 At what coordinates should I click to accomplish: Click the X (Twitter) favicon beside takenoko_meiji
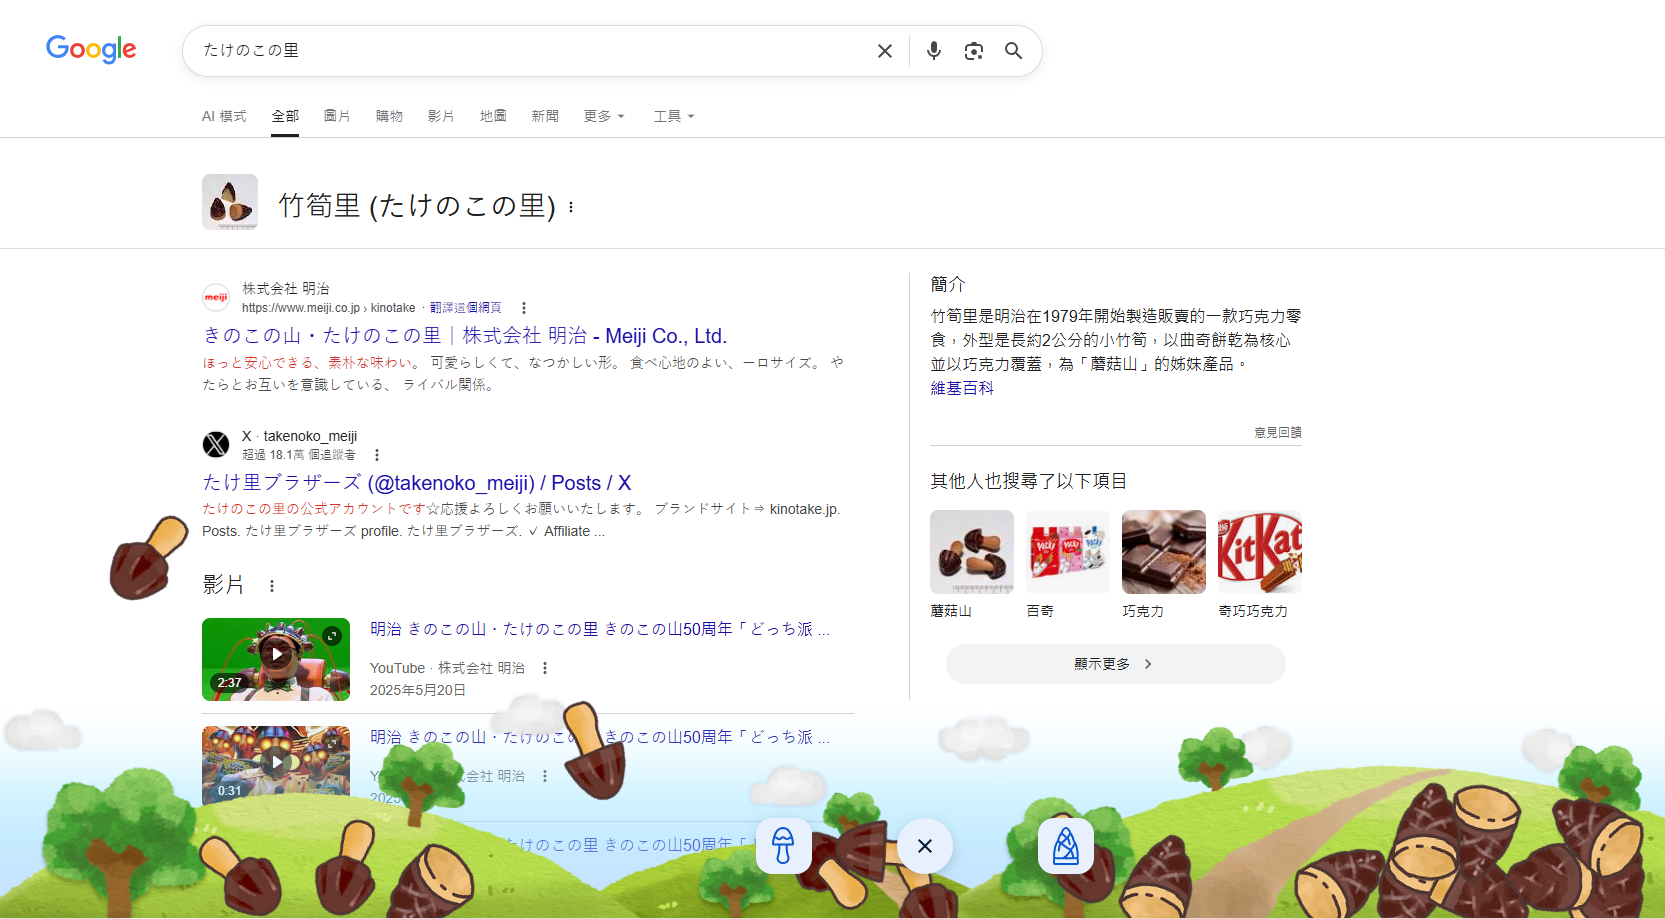pyautogui.click(x=216, y=444)
